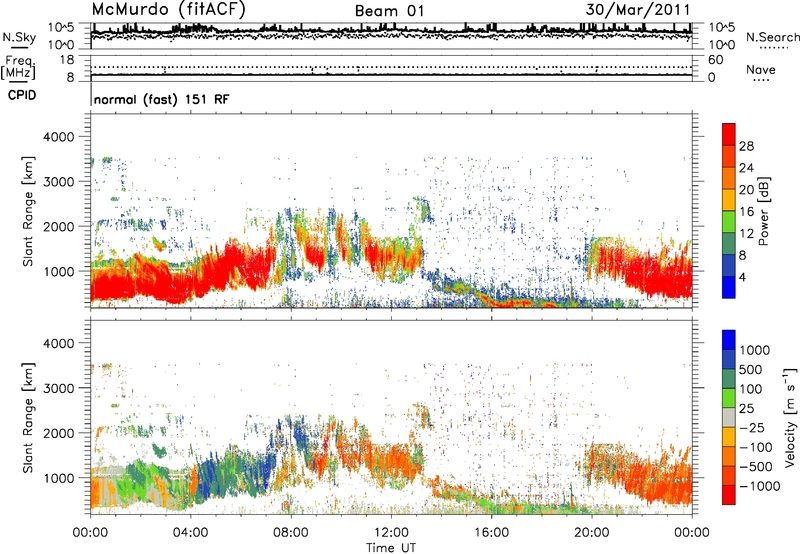Pick the orange 20–24 dB power swatch
The image size is (800, 554).
(x=729, y=178)
